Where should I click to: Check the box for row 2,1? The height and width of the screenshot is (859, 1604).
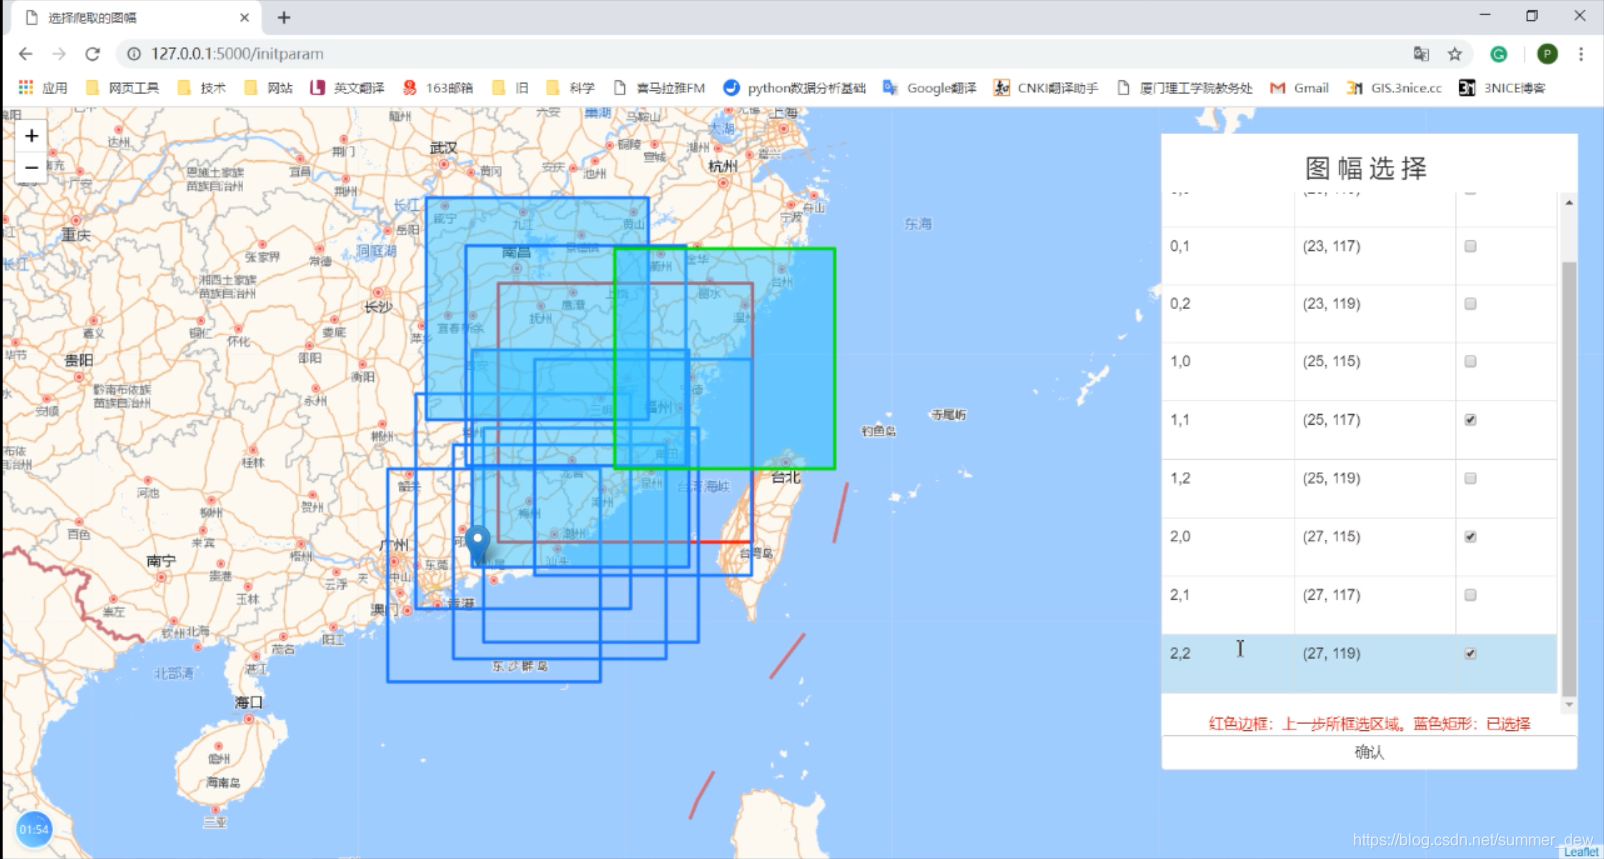[x=1470, y=595]
